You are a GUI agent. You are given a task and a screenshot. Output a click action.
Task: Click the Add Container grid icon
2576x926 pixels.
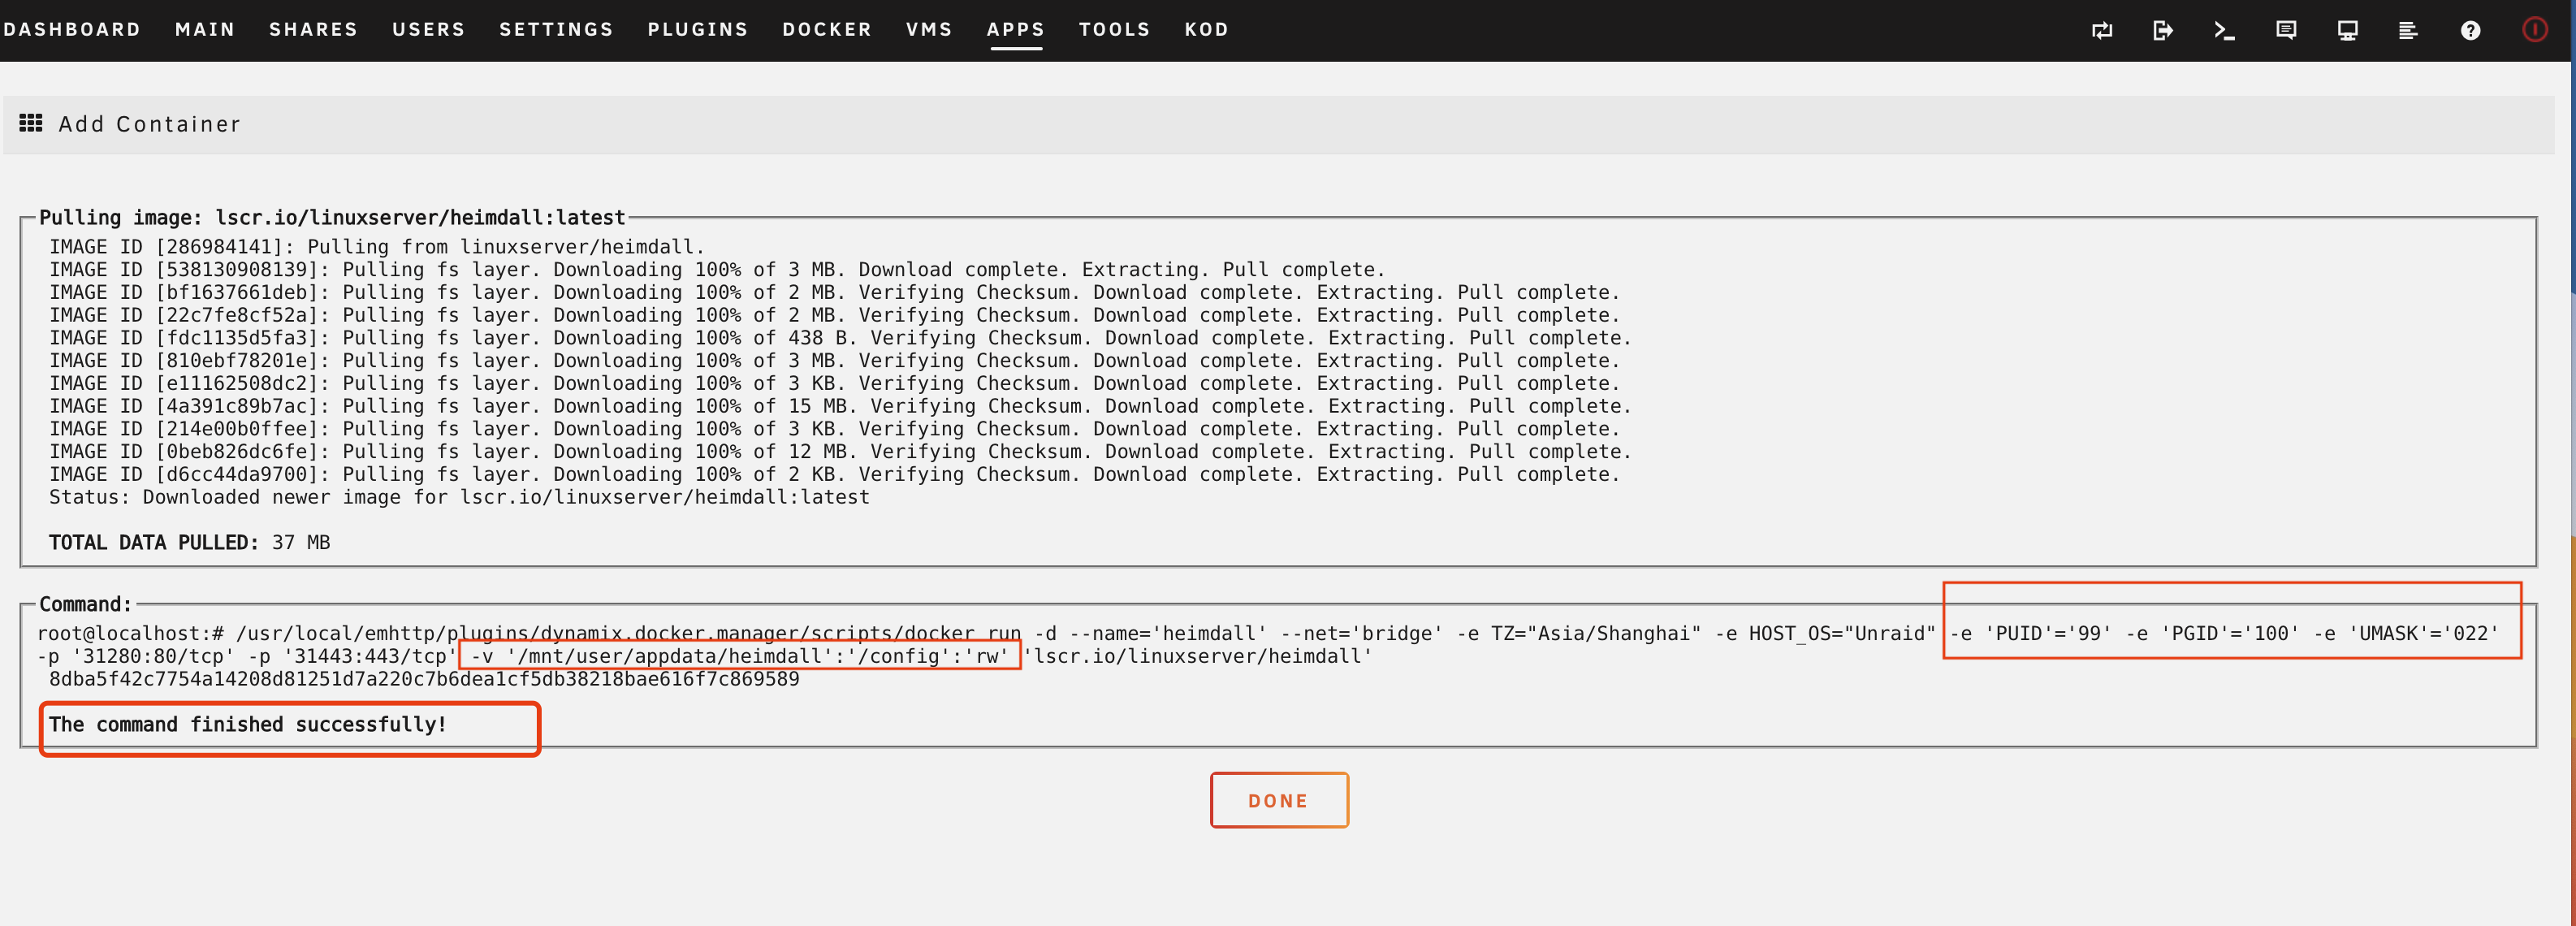(31, 123)
